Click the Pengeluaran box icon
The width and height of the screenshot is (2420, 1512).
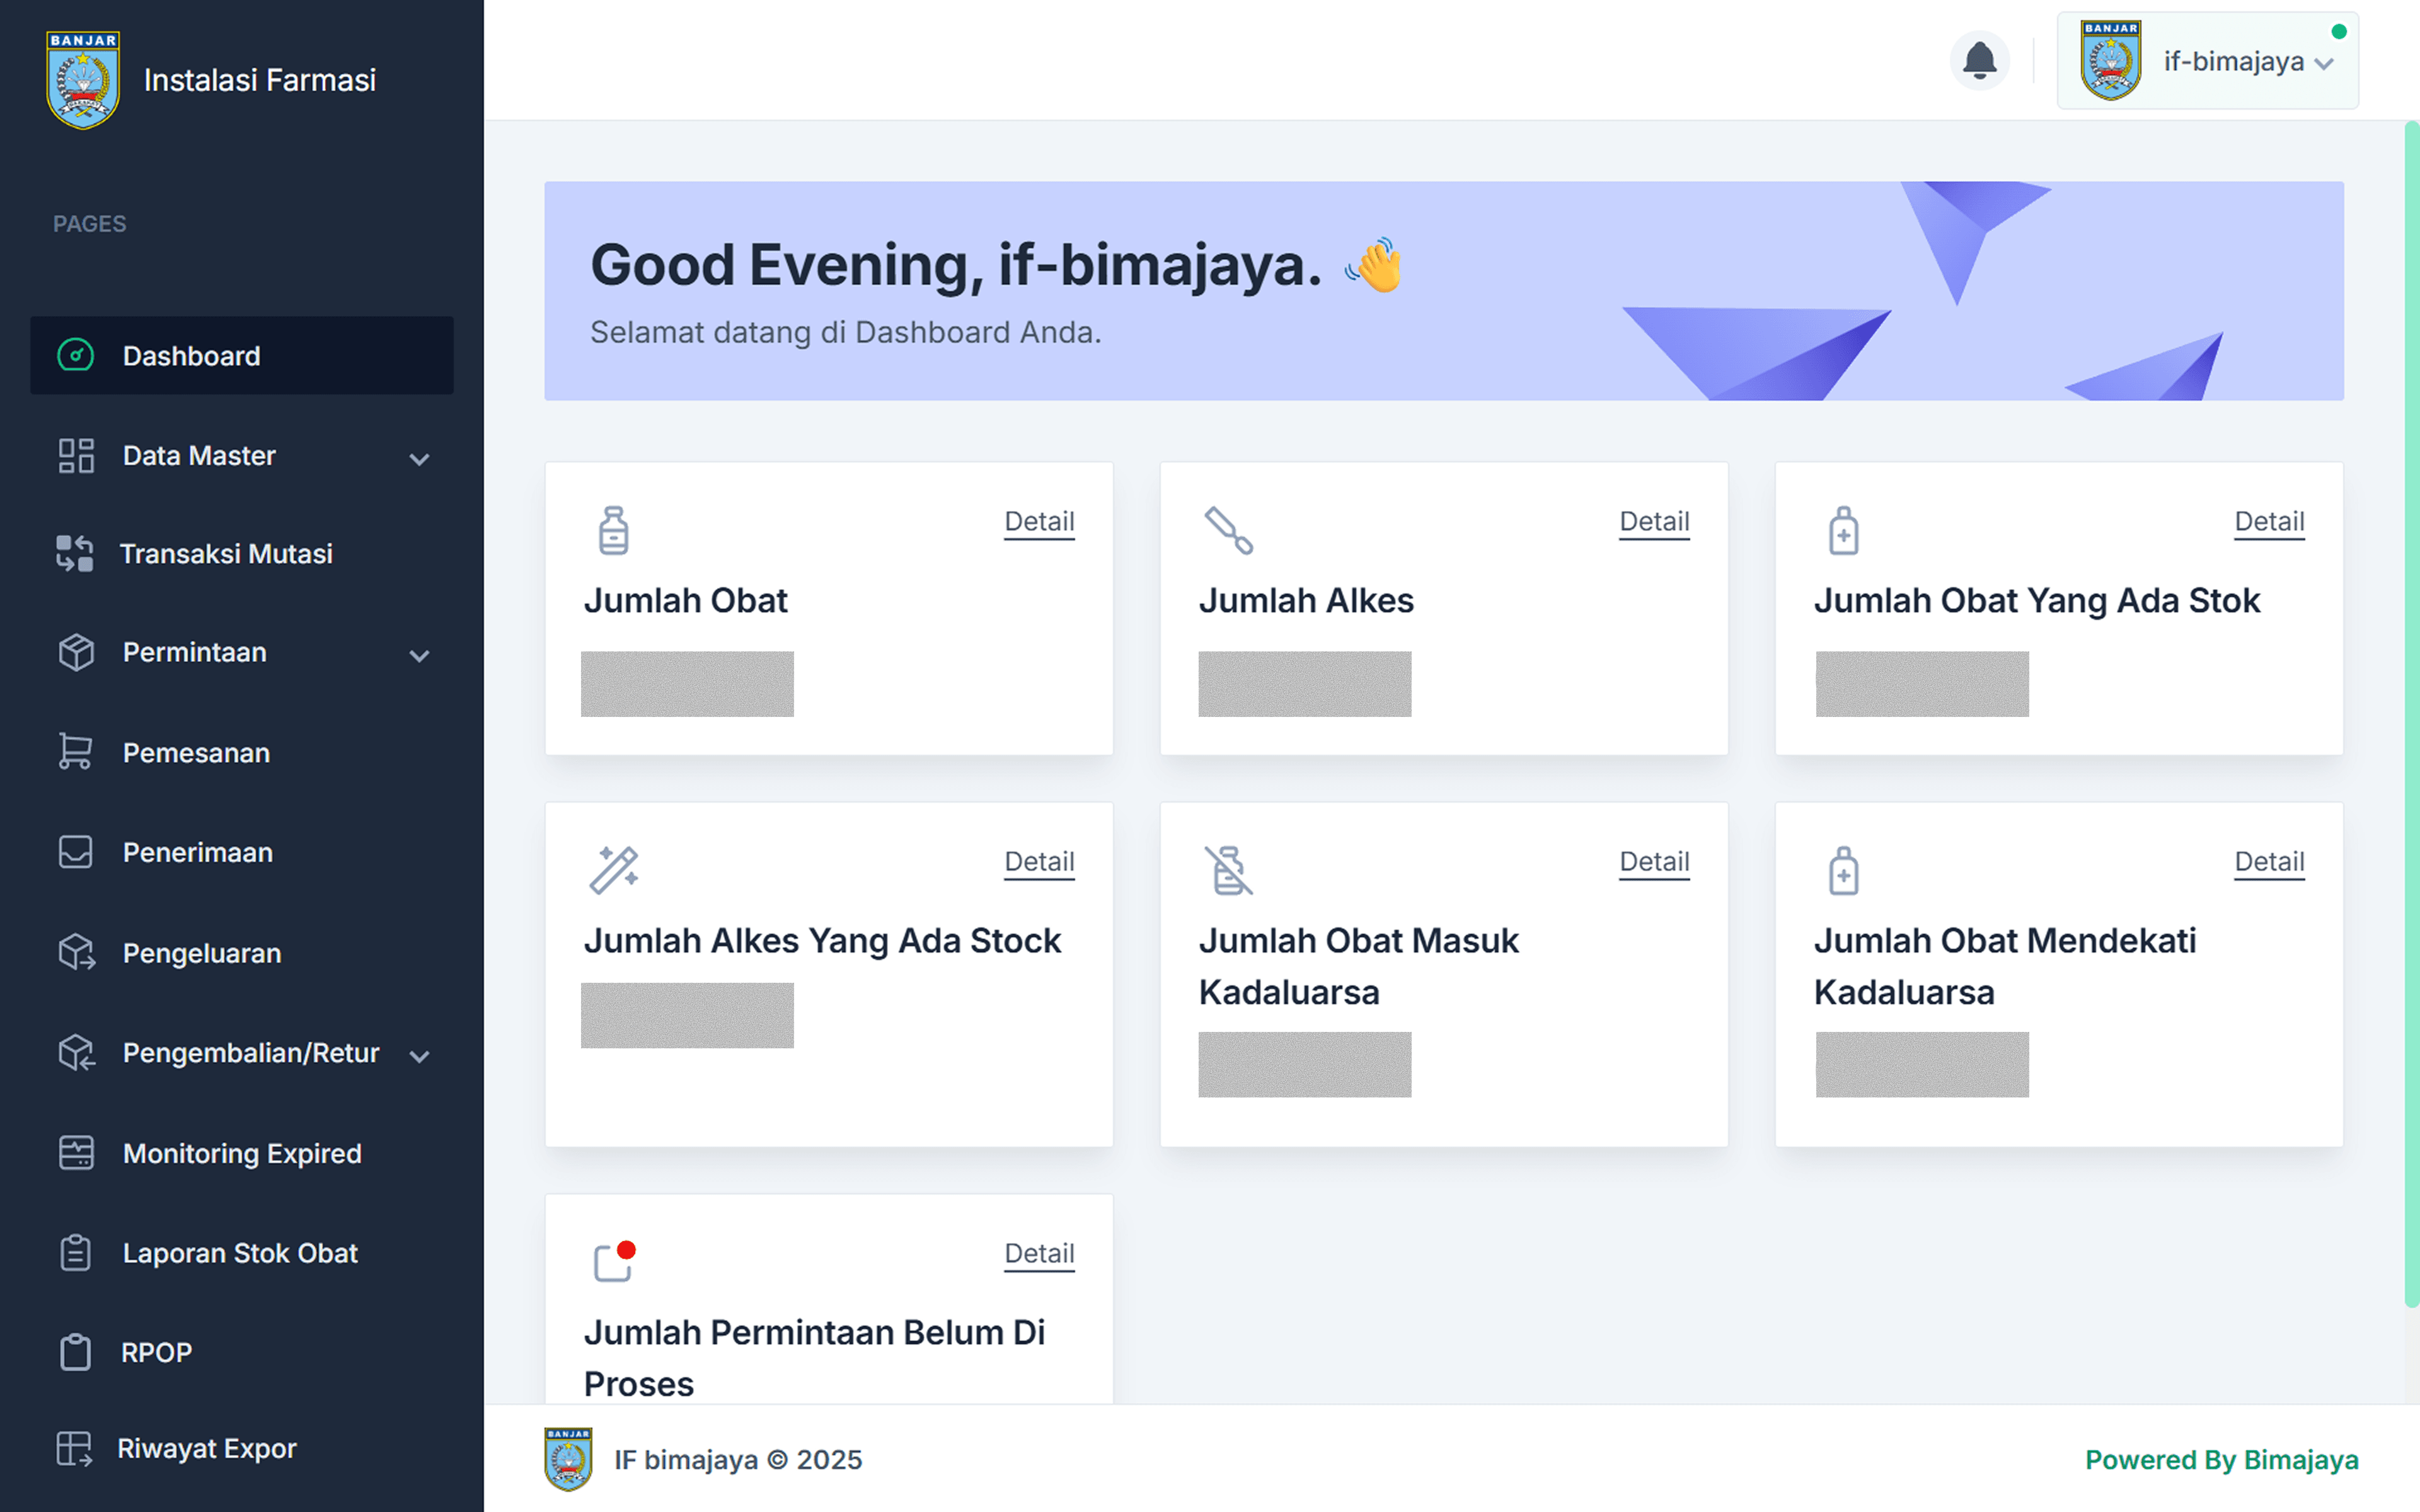click(75, 953)
